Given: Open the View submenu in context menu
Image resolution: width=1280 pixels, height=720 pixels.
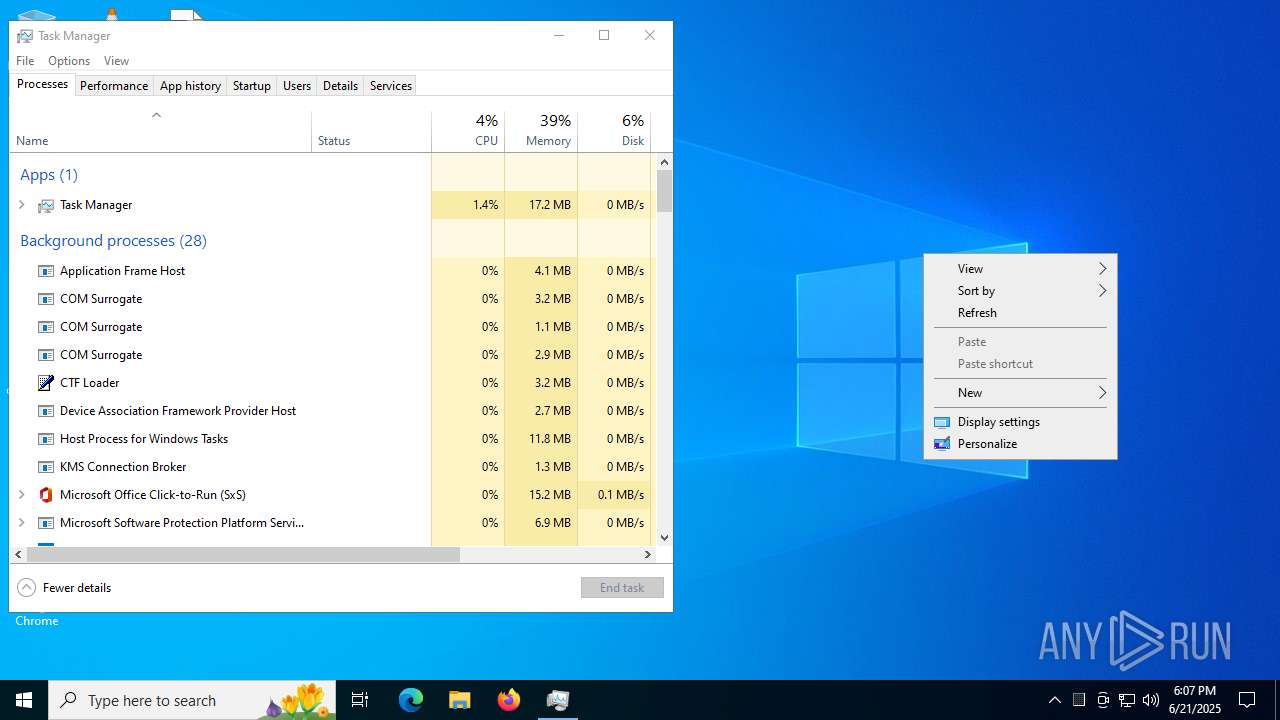Looking at the screenshot, I should tap(1020, 269).
